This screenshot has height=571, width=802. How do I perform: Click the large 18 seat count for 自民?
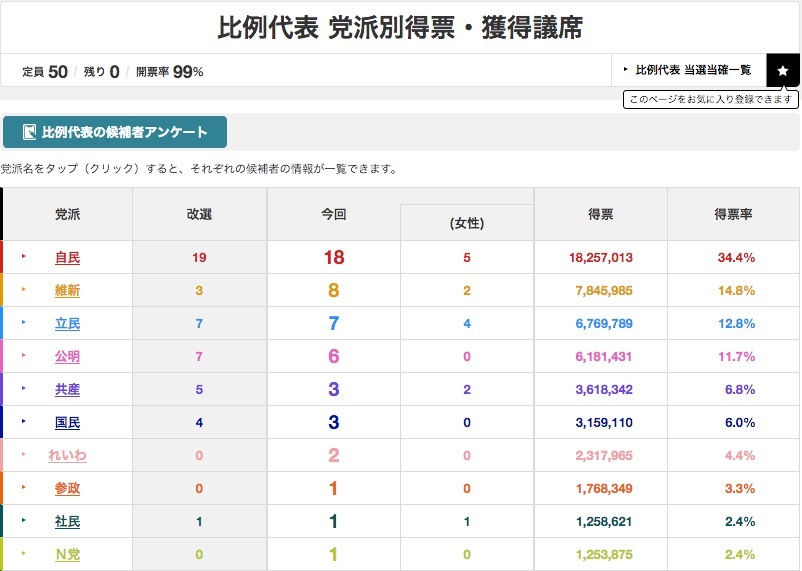(x=333, y=257)
